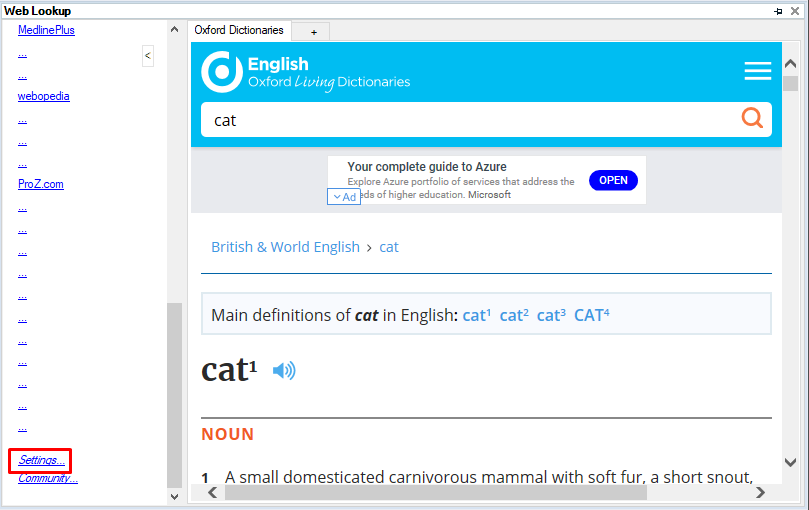809x510 pixels.
Task: Open the Oxford dictionary hamburger menu
Action: pos(757,71)
